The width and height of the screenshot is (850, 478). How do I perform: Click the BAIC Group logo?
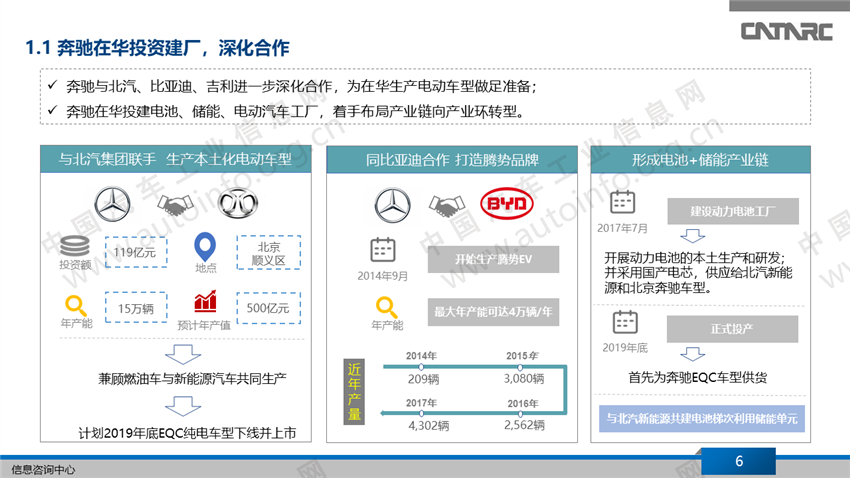pyautogui.click(x=238, y=203)
